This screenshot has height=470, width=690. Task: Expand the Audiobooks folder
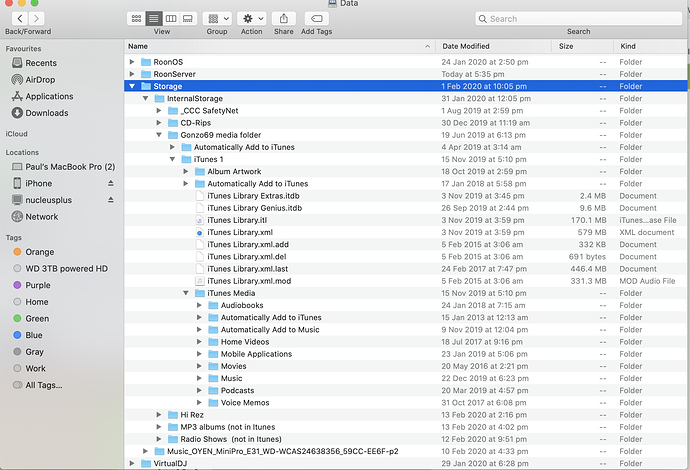click(x=199, y=305)
